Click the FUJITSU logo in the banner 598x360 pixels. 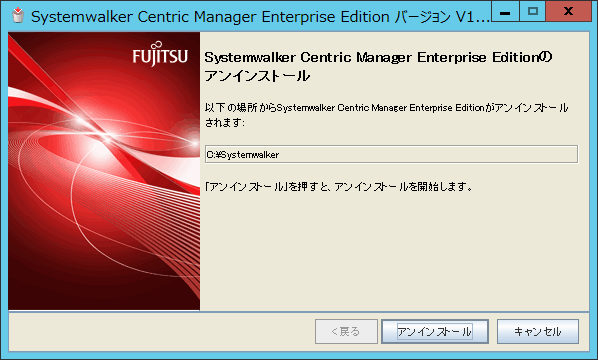[160, 56]
